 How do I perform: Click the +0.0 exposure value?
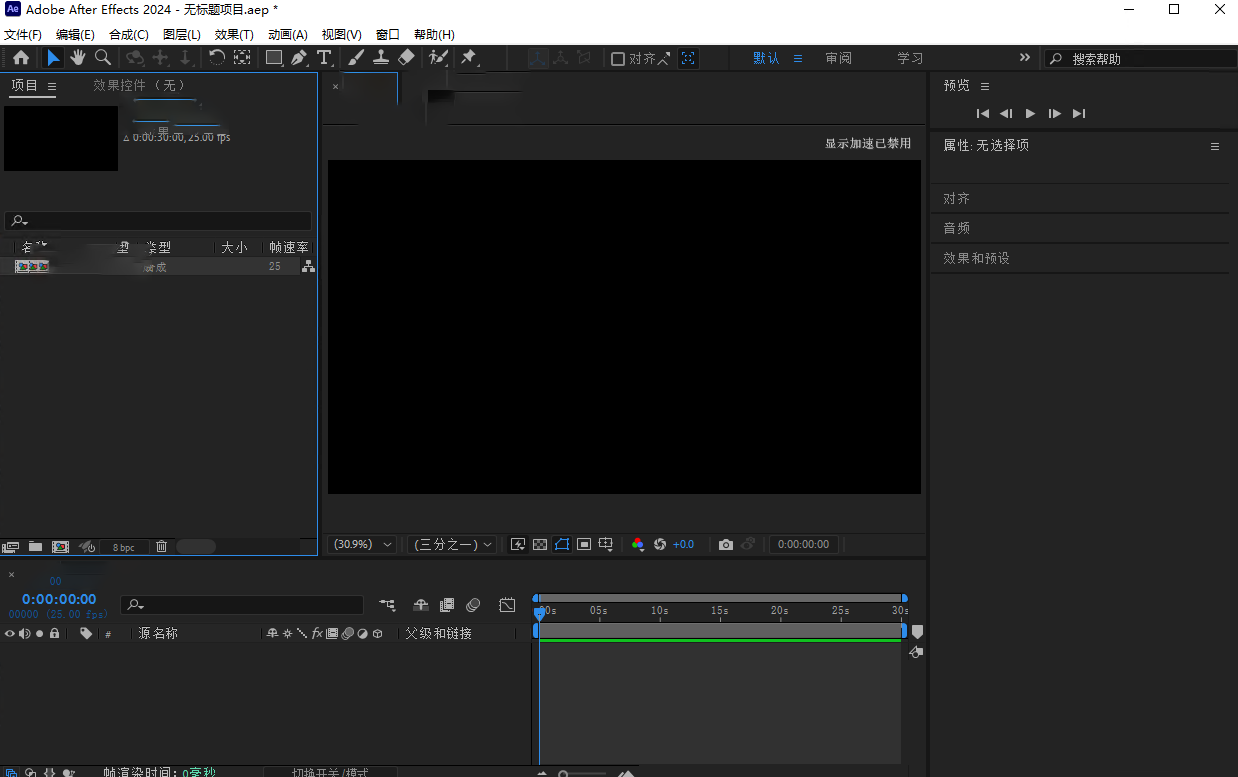(684, 544)
